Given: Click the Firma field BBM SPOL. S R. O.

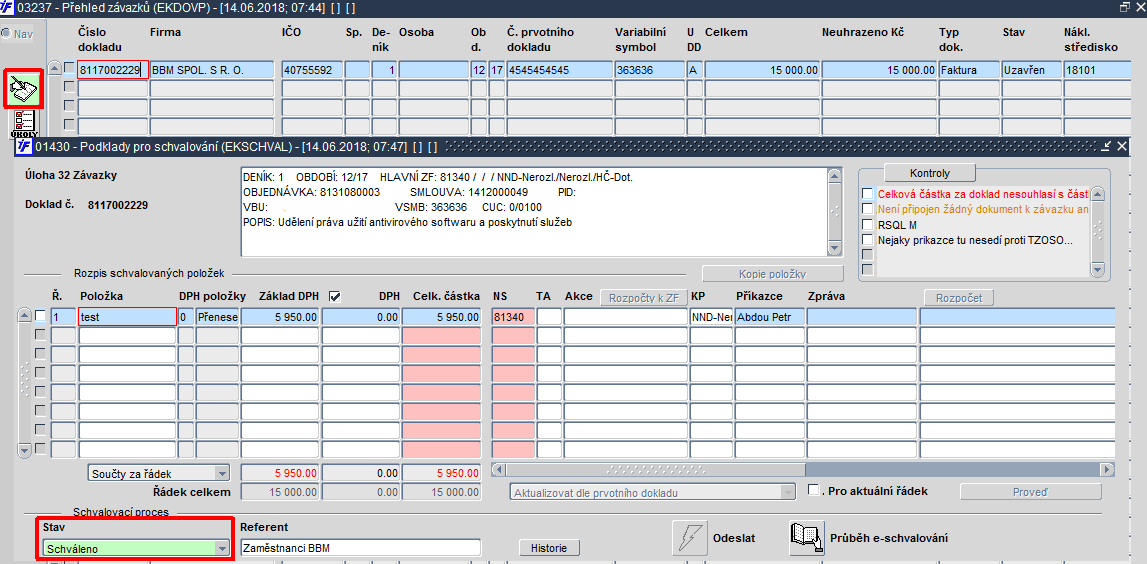Looking at the screenshot, I should (211, 70).
